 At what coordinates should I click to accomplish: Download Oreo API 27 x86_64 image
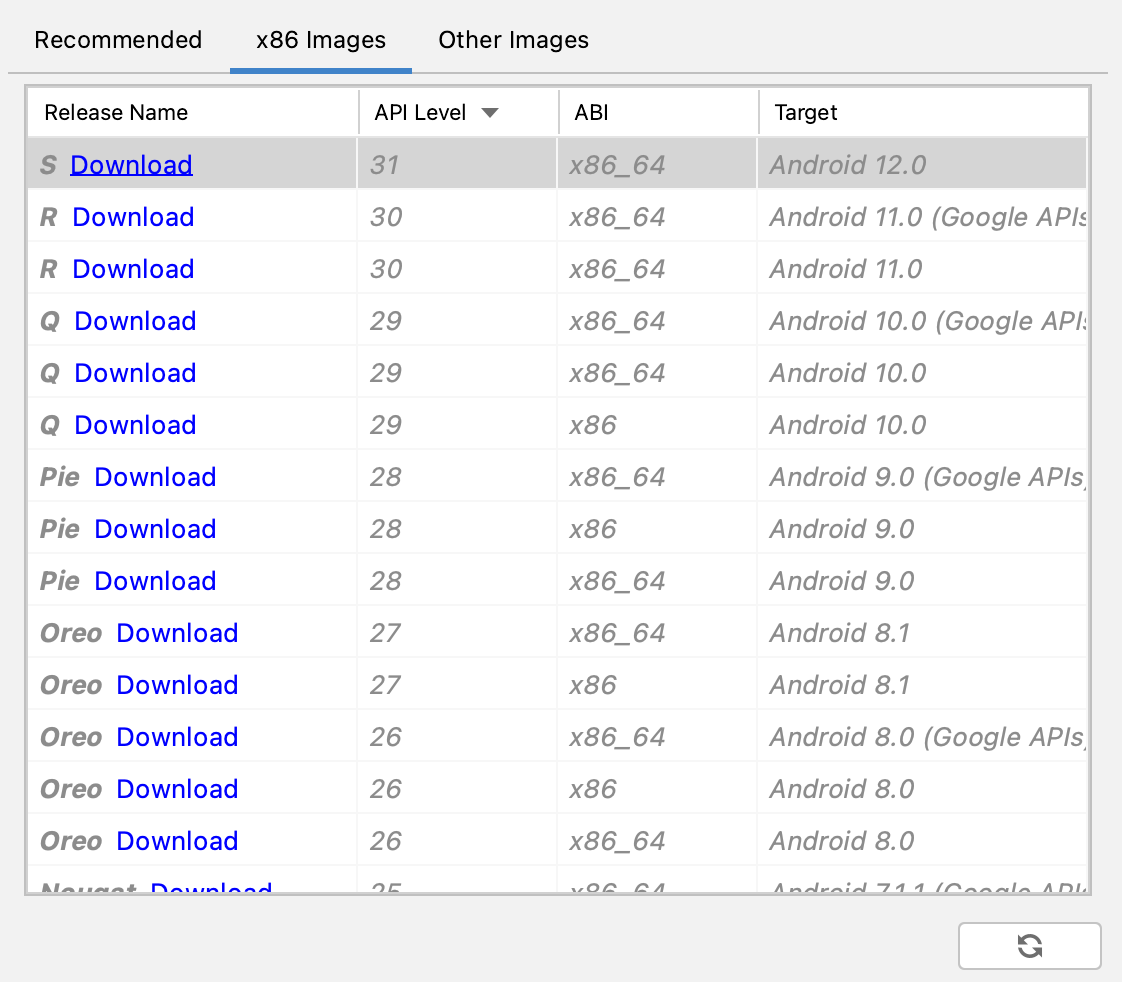[x=177, y=633]
